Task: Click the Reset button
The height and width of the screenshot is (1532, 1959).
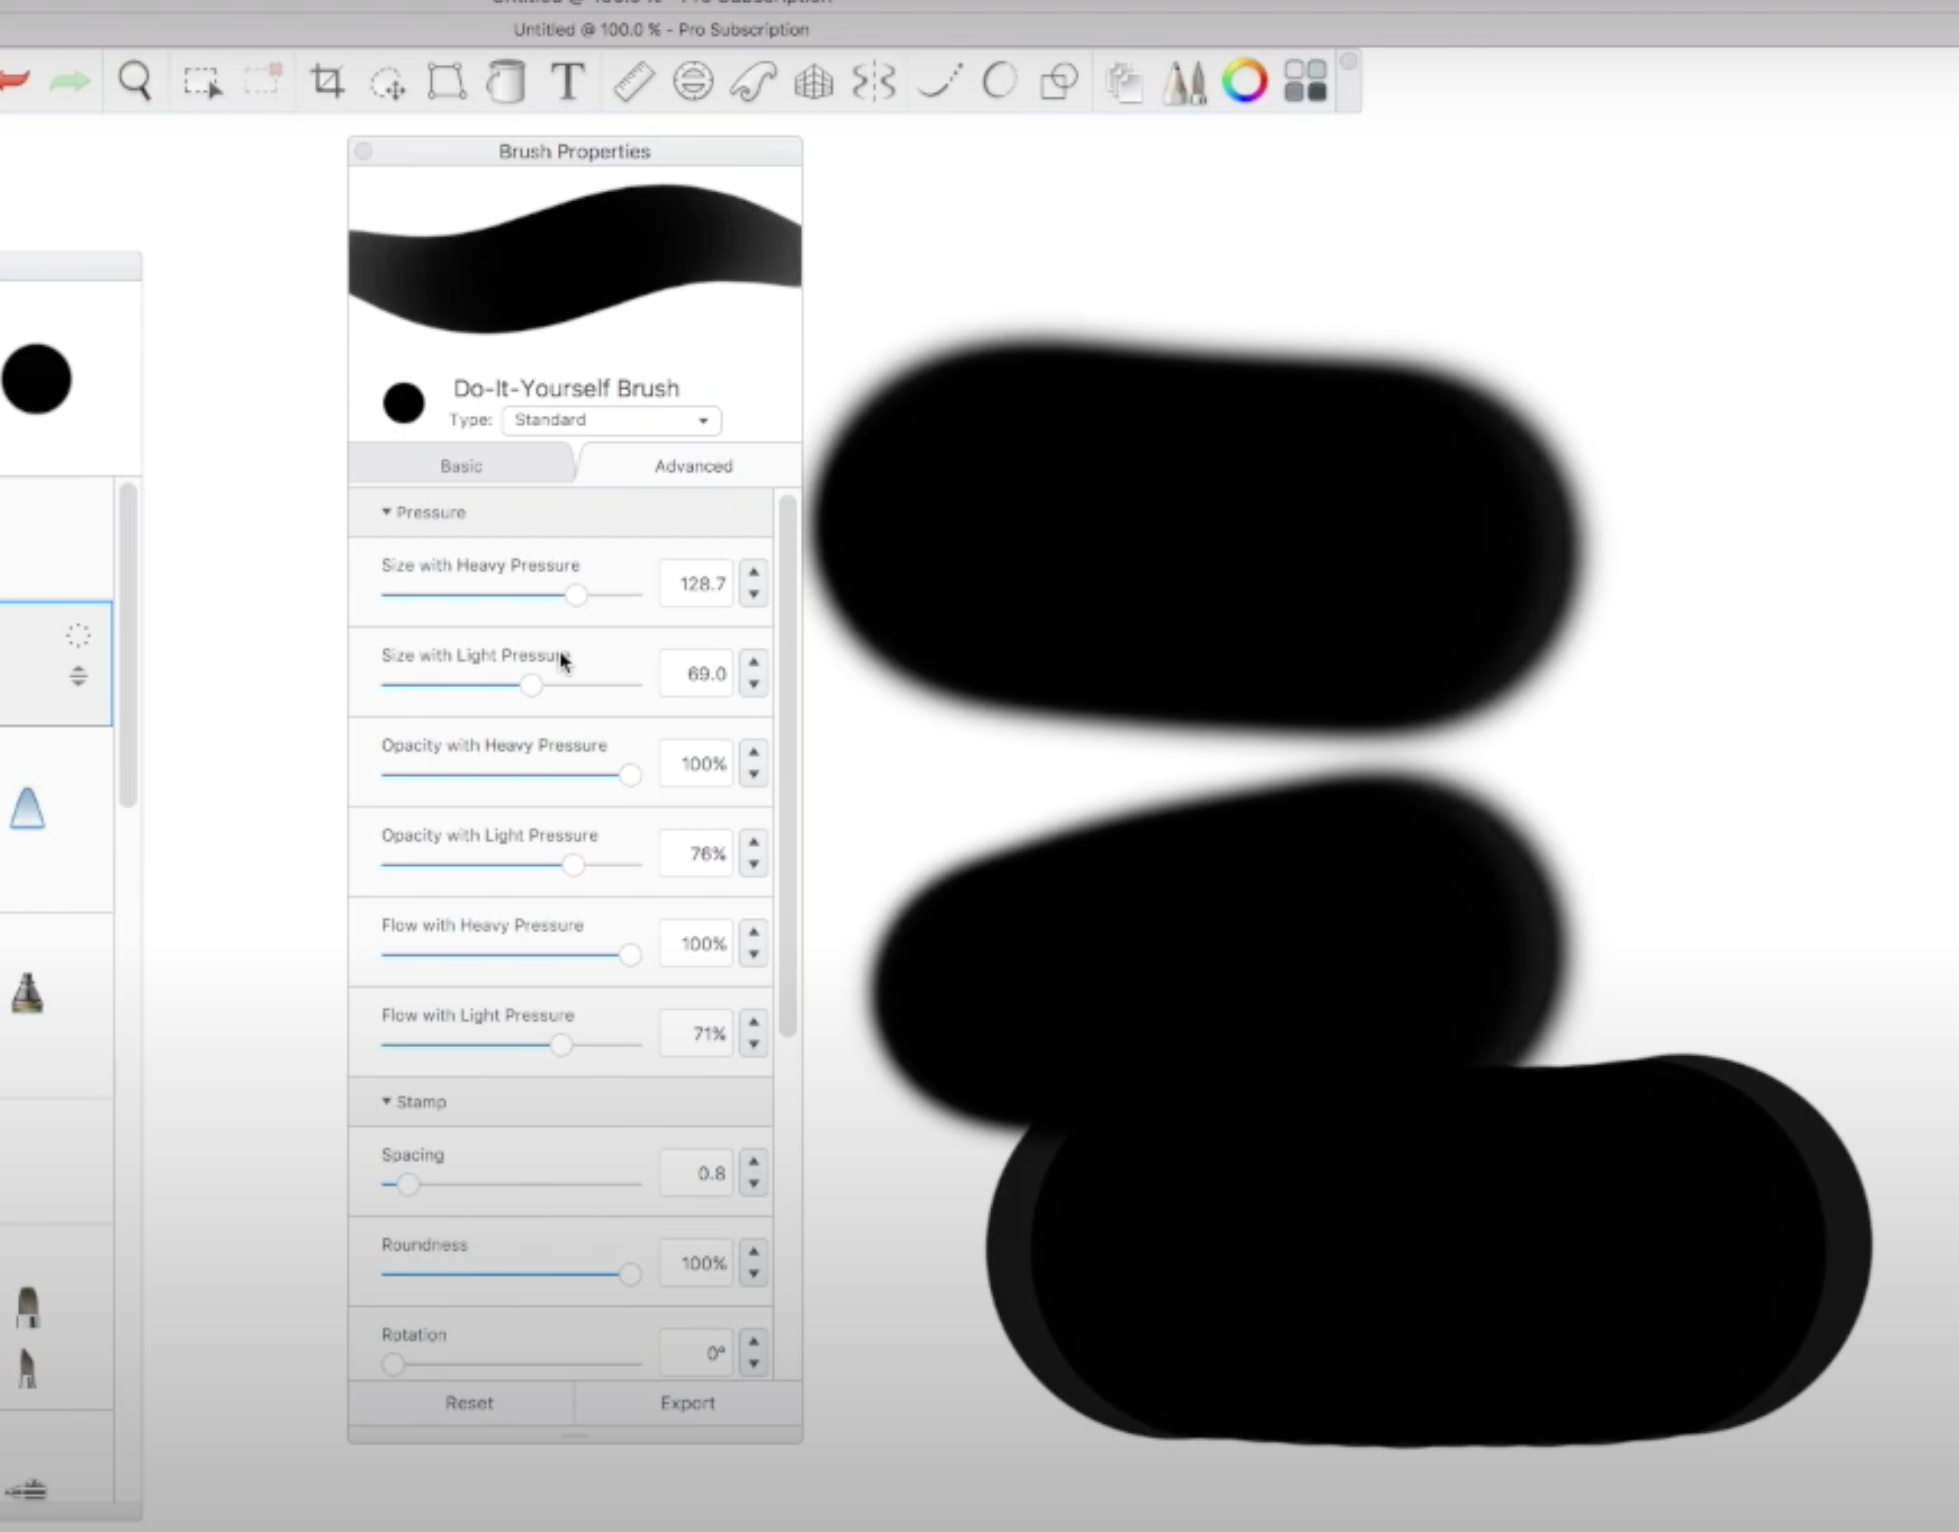Action: [469, 1403]
